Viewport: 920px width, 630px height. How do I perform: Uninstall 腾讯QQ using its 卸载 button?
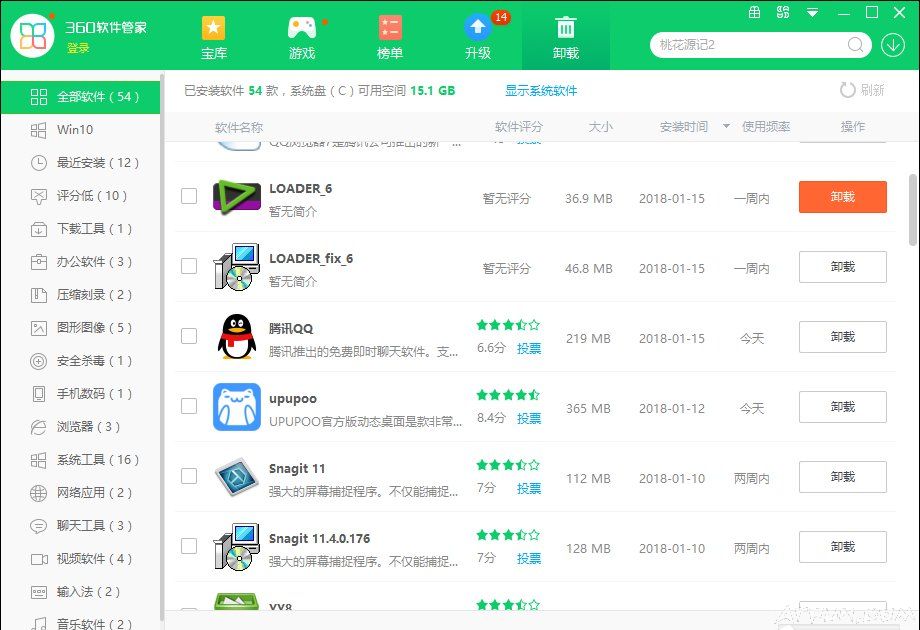point(842,337)
